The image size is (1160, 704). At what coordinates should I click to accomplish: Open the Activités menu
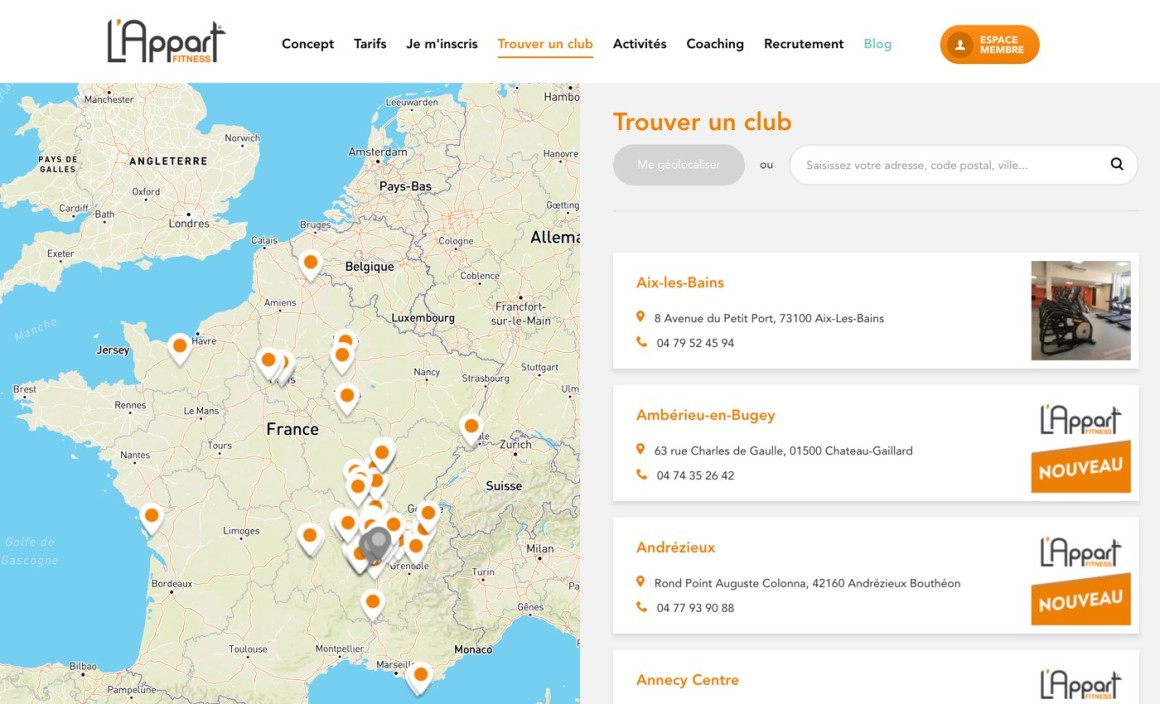click(639, 44)
